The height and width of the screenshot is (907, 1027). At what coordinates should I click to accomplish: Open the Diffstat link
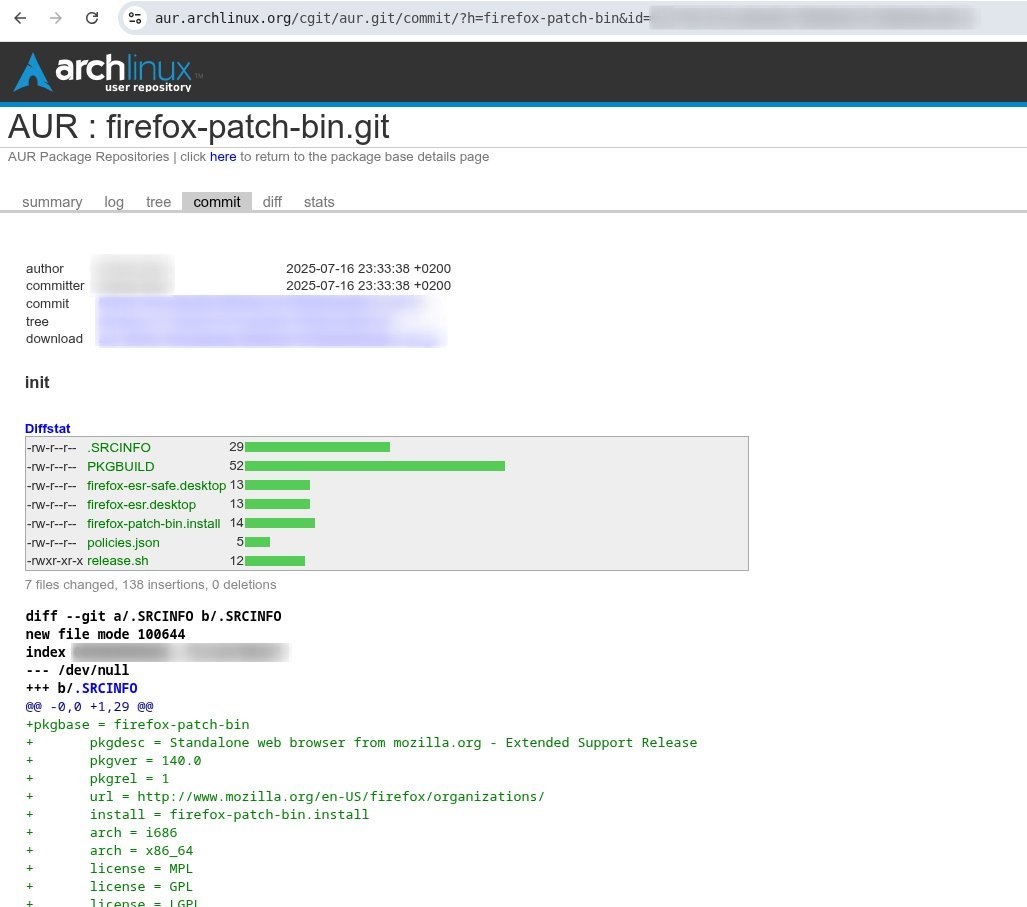48,428
